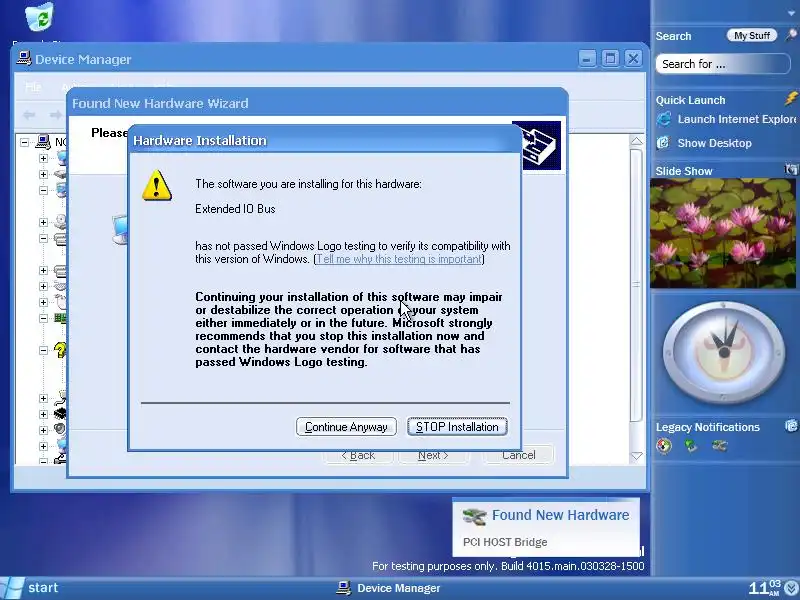Collapse the green circuit board node
Screen dimensions: 800x600
point(43,318)
